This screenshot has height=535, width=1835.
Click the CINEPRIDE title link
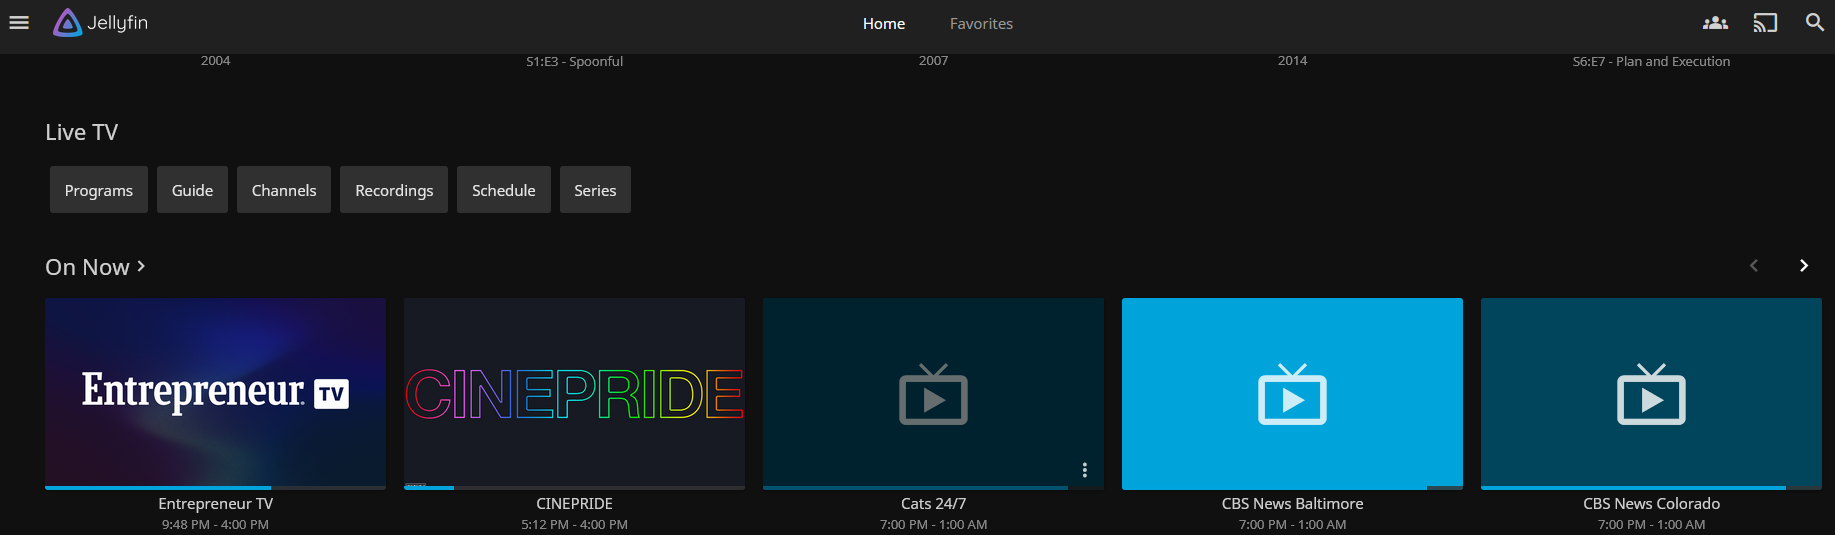click(574, 504)
